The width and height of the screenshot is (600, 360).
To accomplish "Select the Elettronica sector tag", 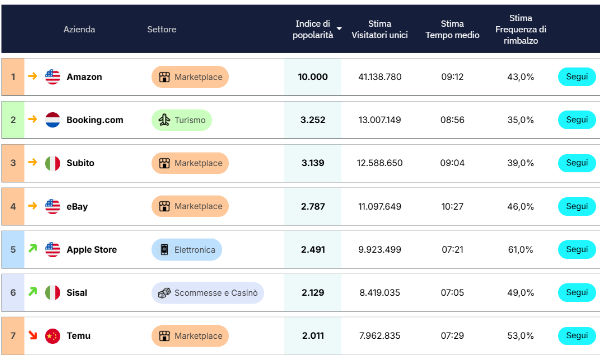I will tap(187, 249).
